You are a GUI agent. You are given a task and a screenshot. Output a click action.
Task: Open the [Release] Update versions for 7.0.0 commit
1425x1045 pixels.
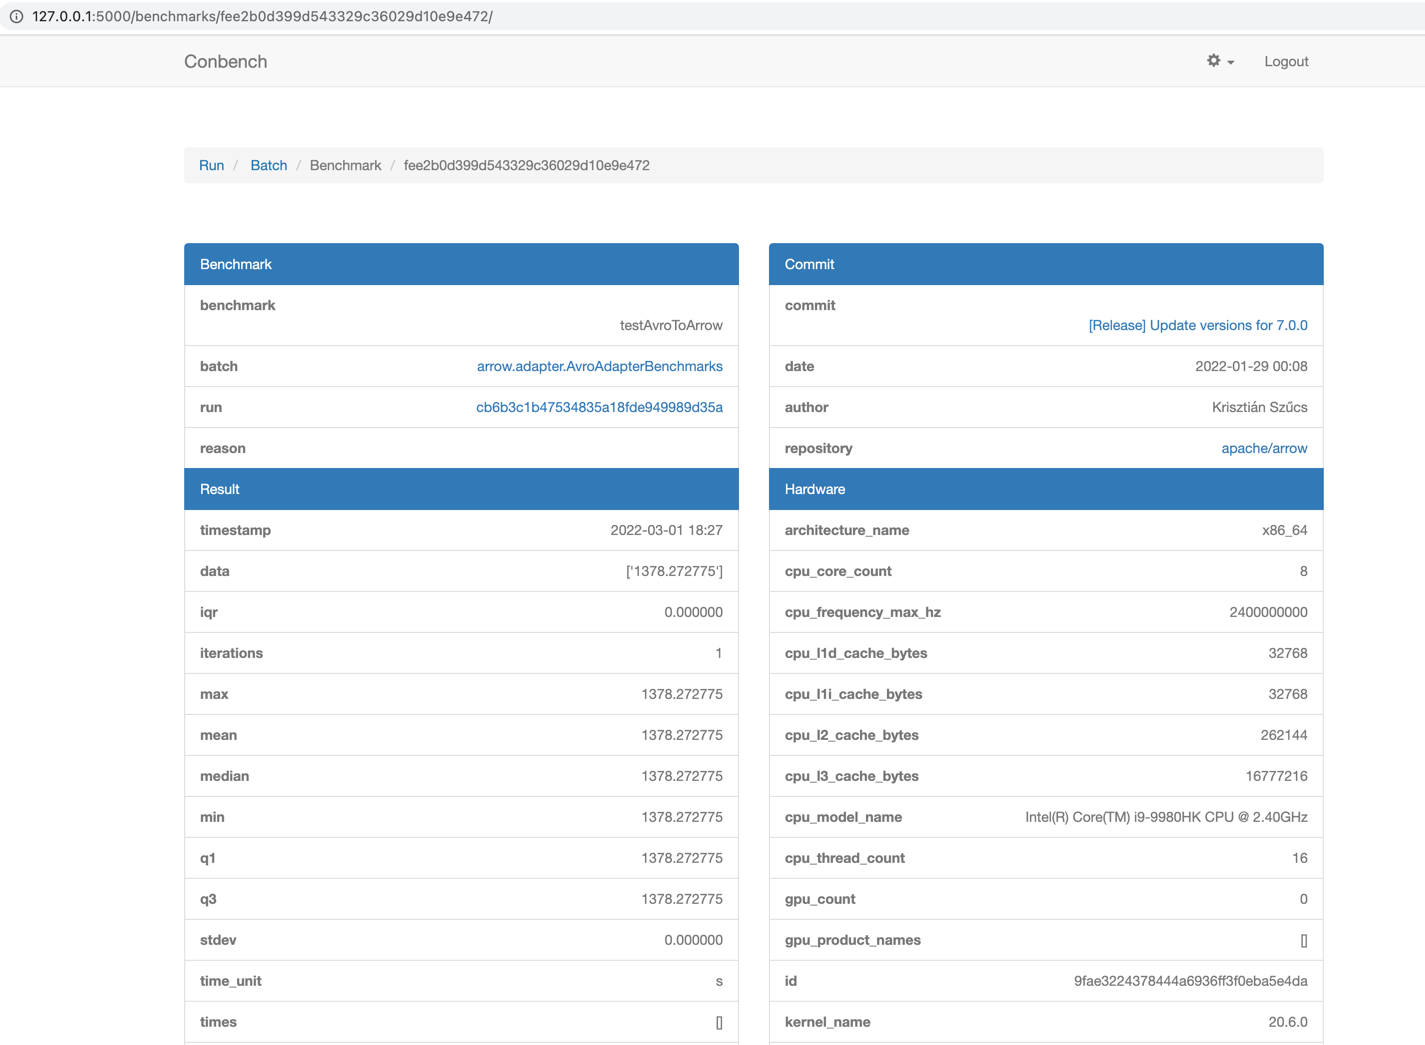[1198, 325]
